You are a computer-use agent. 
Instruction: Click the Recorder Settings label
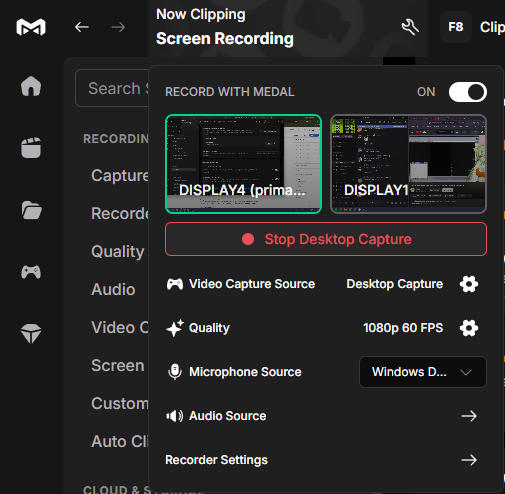(x=216, y=460)
